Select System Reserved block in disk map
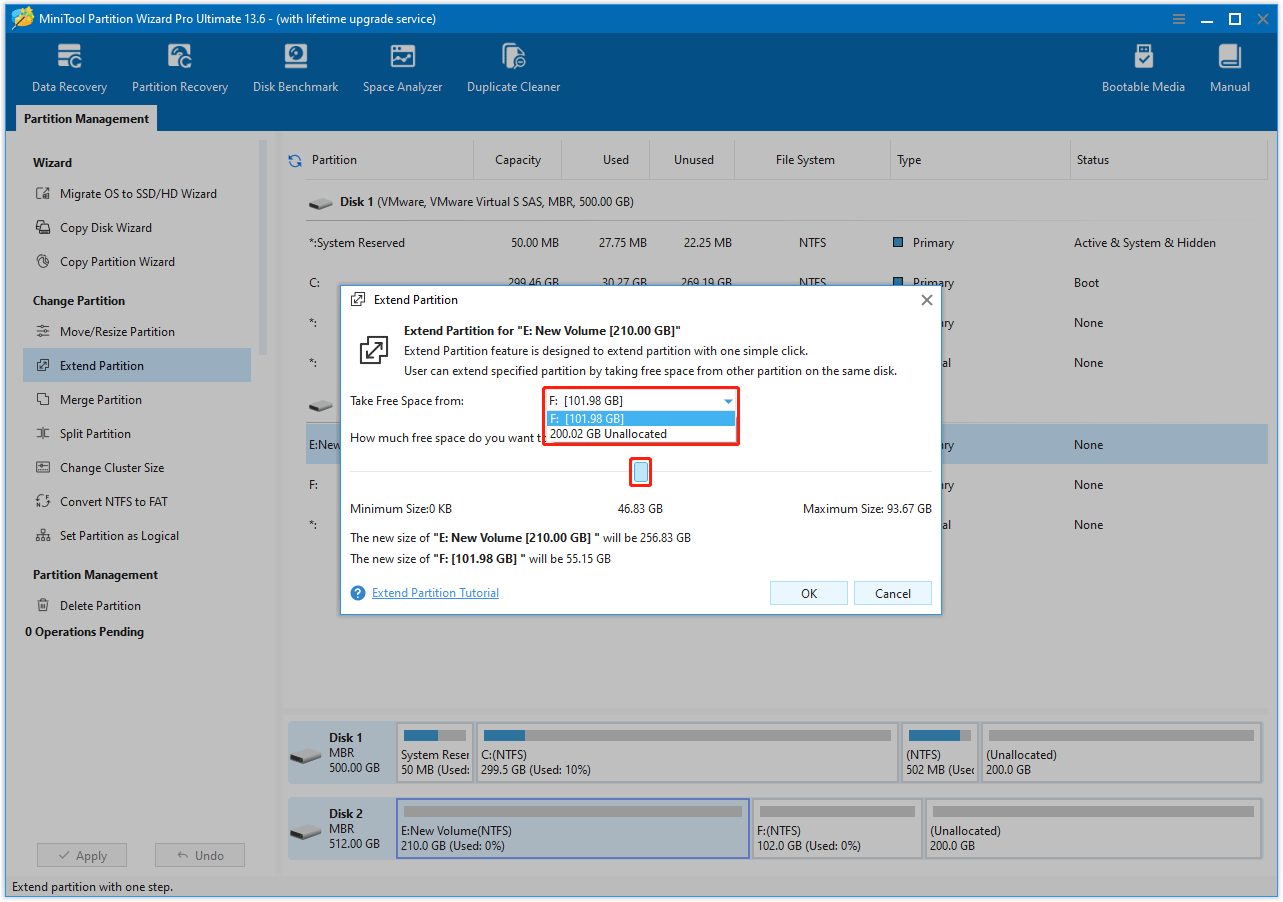Screen dimensions: 1283x902 tap(435, 753)
